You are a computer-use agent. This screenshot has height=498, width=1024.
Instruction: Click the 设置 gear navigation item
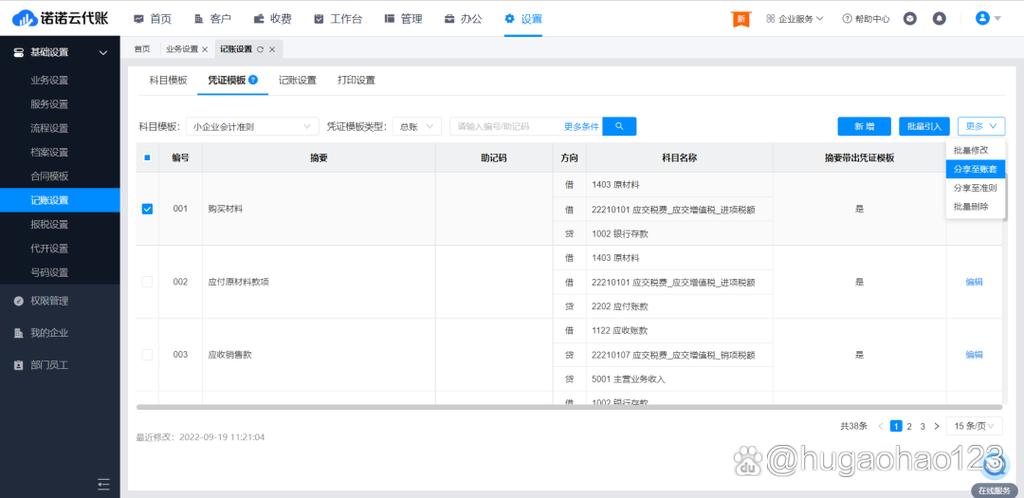click(523, 19)
